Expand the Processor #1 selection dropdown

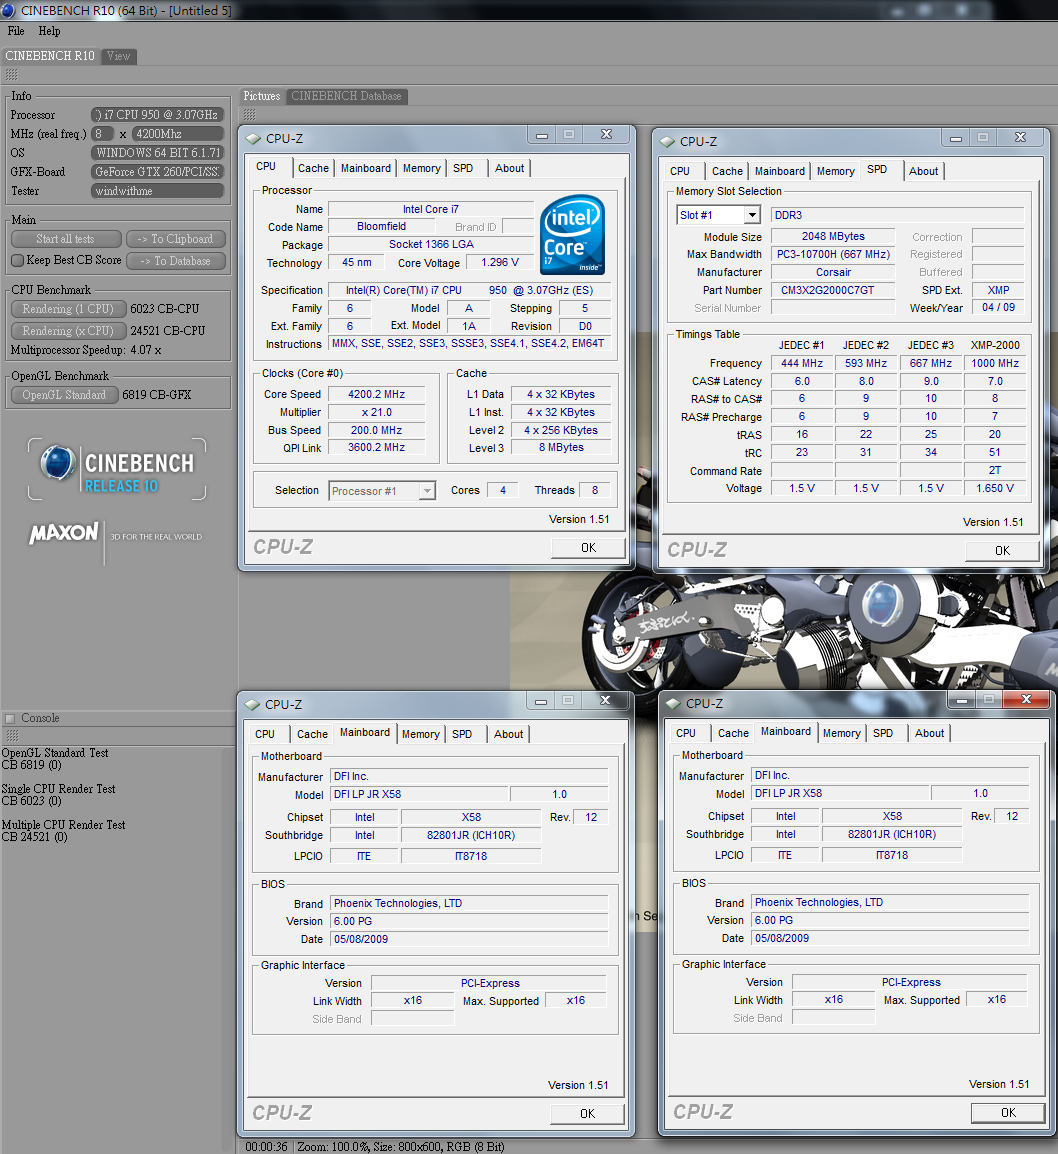click(x=427, y=491)
